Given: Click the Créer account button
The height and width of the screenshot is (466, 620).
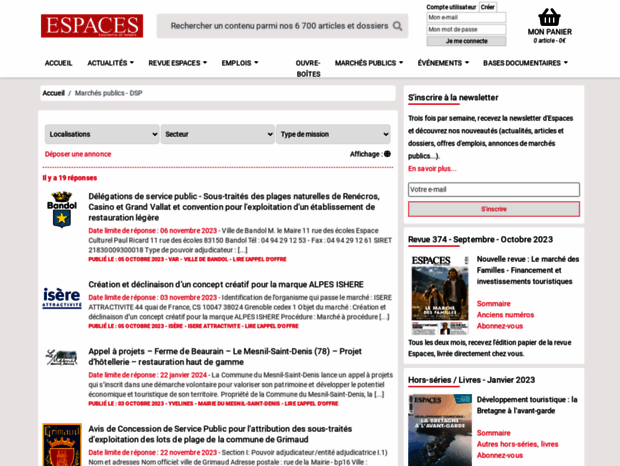Looking at the screenshot, I should pos(488,7).
